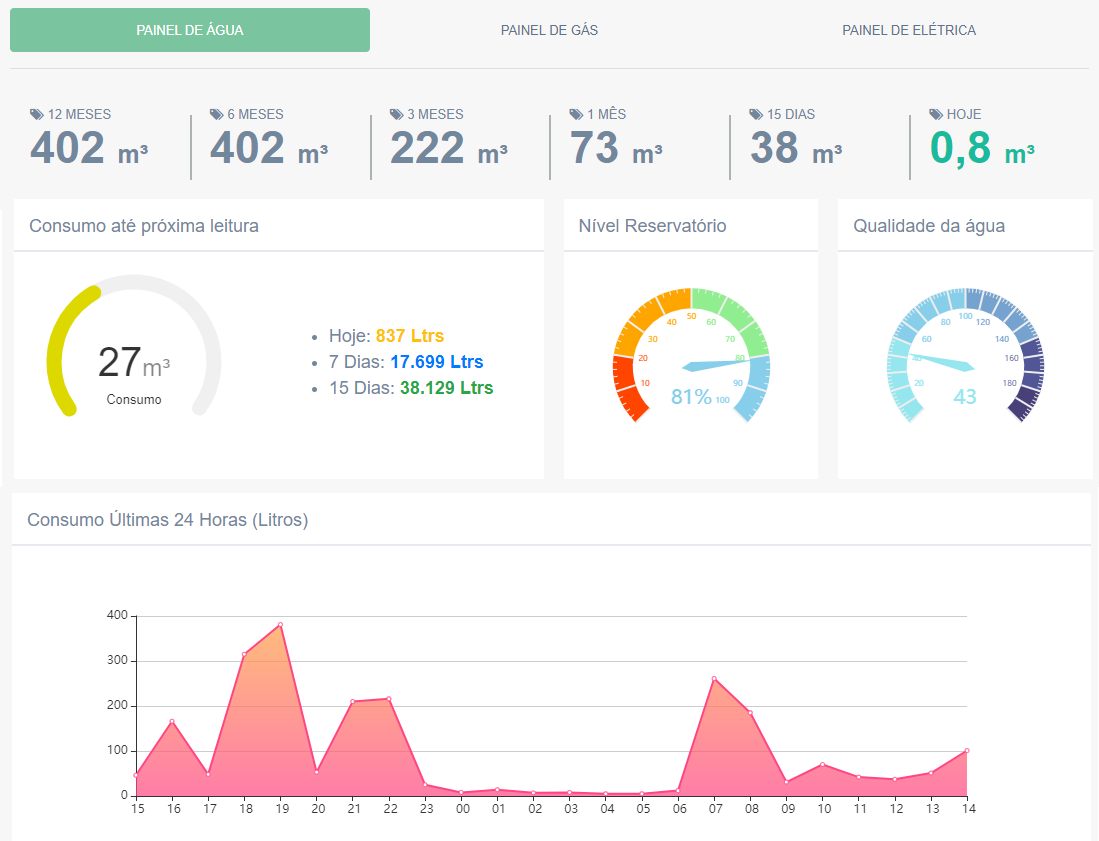
Task: Click the last chart data point at hour 14
Action: [966, 751]
